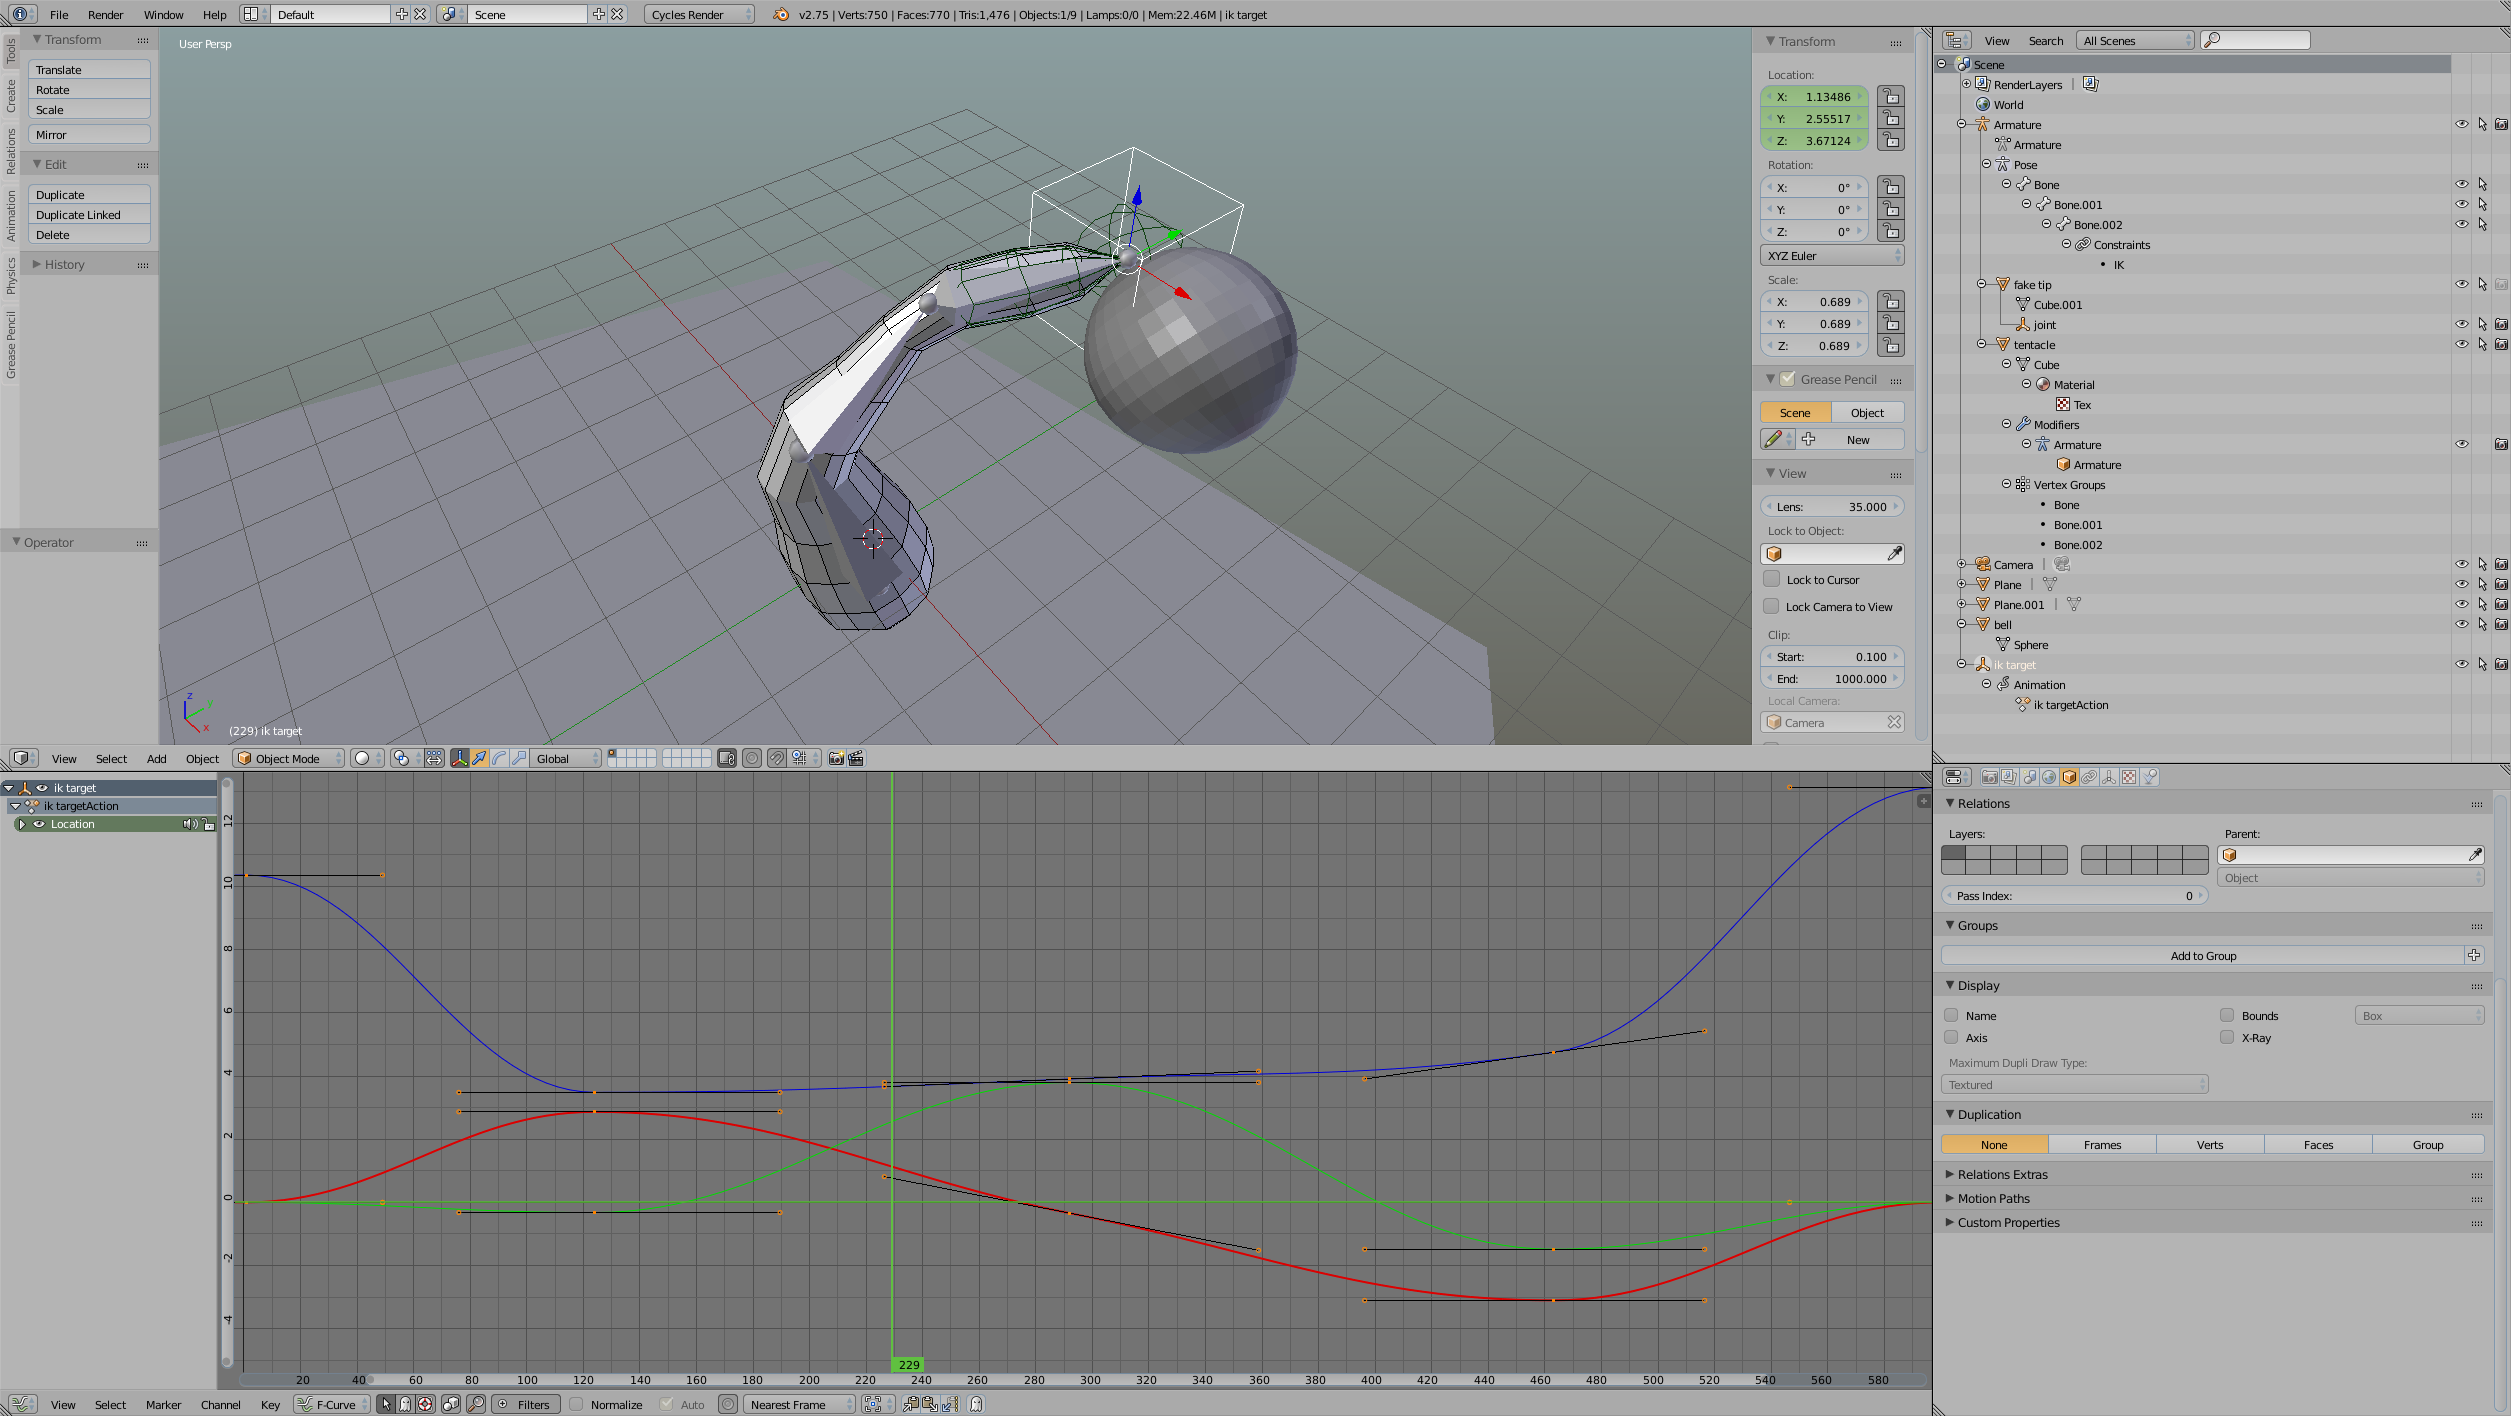
Task: Expand Motion Paths panel
Action: pyautogui.click(x=1993, y=1198)
